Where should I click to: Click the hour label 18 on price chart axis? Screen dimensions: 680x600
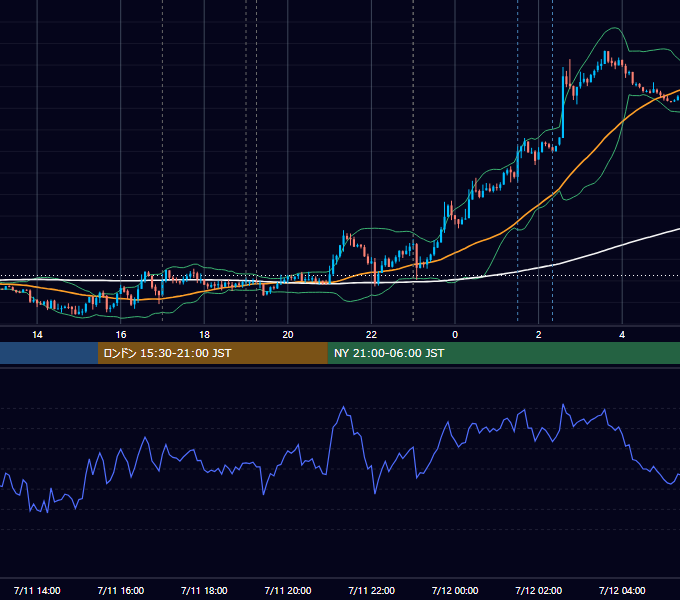[x=204, y=334]
